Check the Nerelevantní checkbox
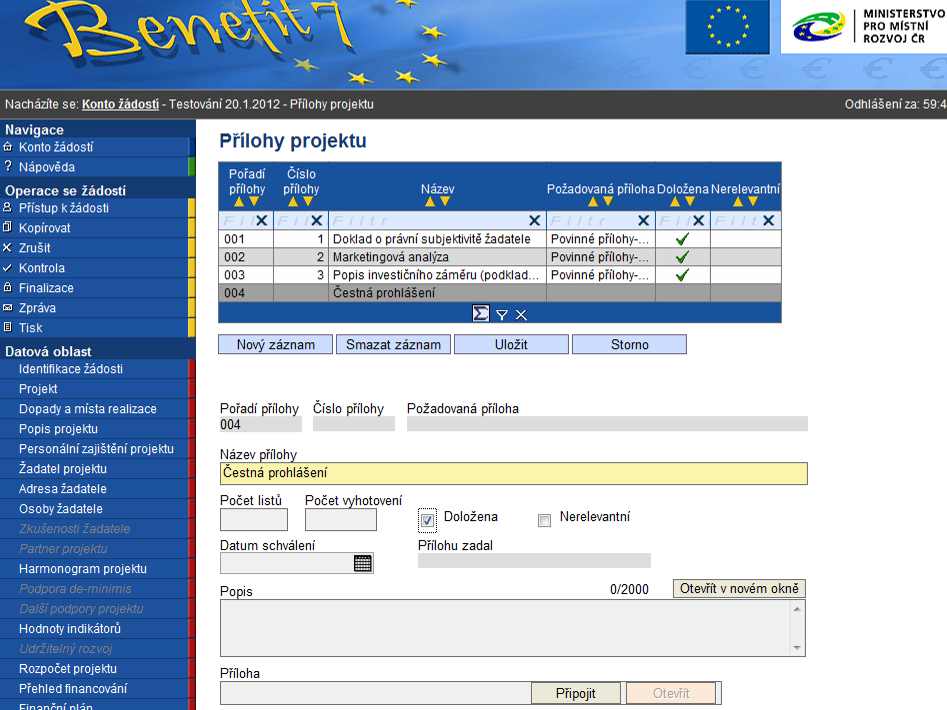 tap(544, 520)
